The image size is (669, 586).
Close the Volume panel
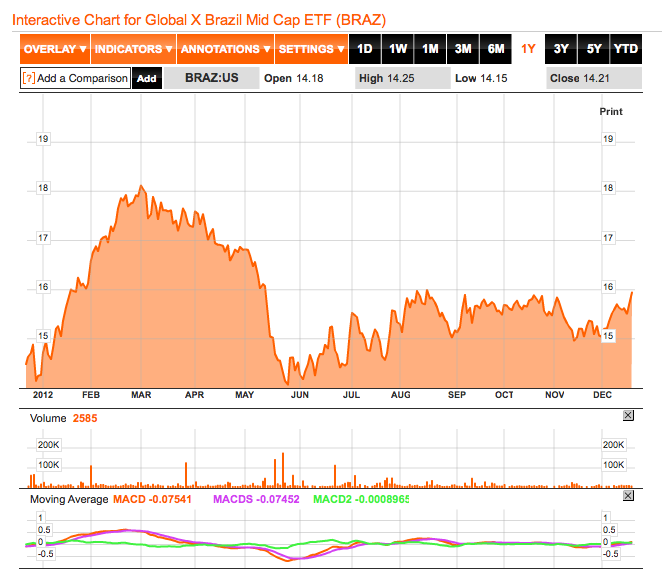628,415
